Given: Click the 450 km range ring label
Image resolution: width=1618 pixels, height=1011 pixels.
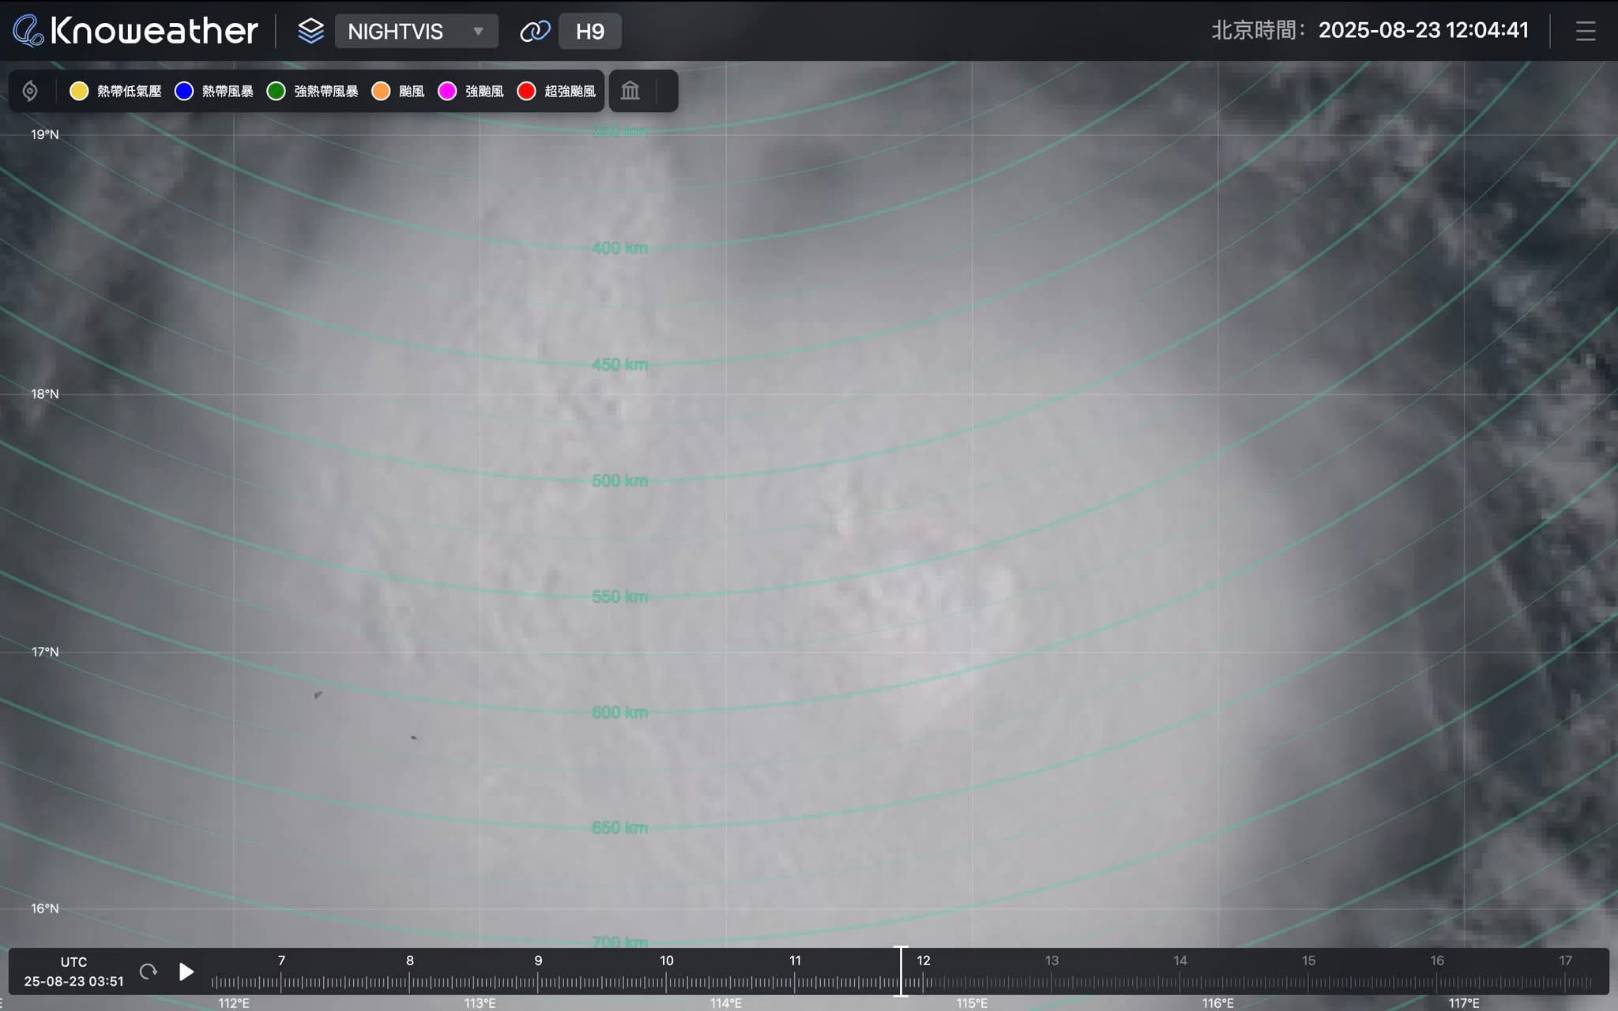Looking at the screenshot, I should (620, 364).
